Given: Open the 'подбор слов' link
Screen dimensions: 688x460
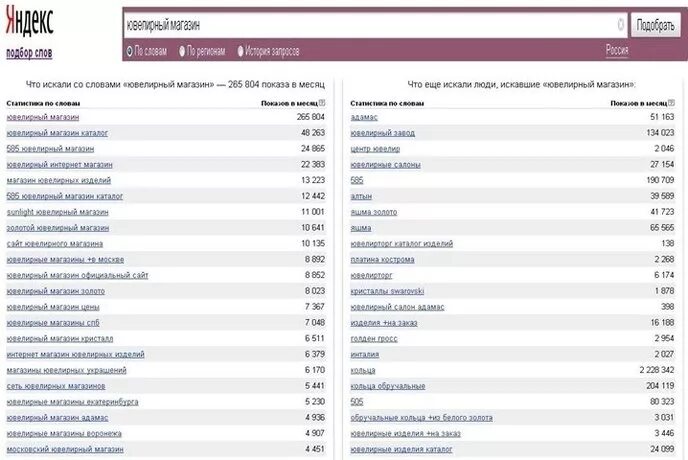Looking at the screenshot, I should pos(29,52).
